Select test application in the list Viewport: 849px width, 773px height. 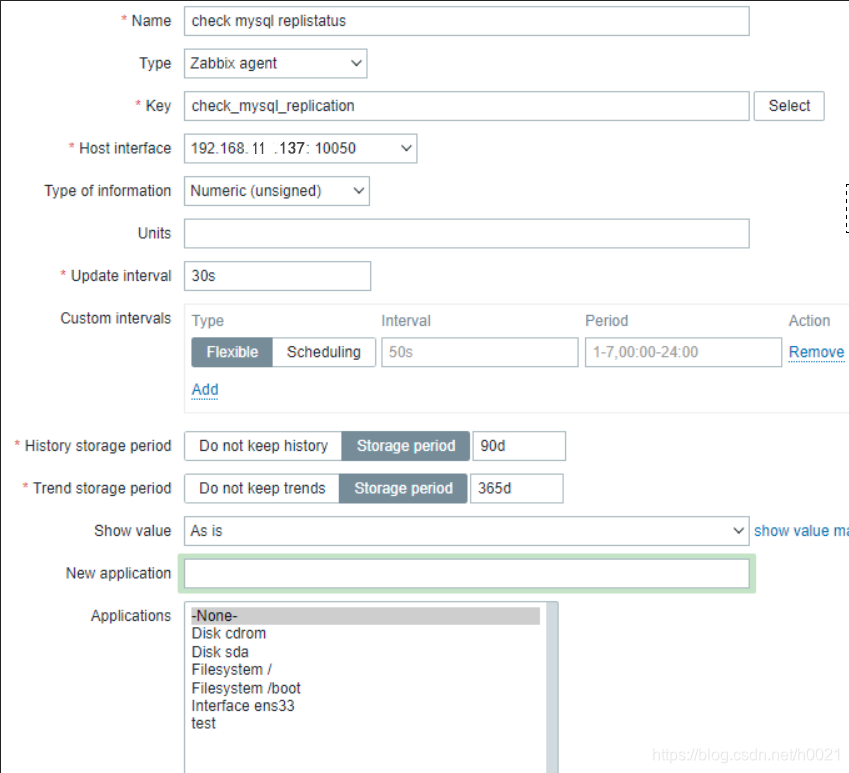(365, 724)
